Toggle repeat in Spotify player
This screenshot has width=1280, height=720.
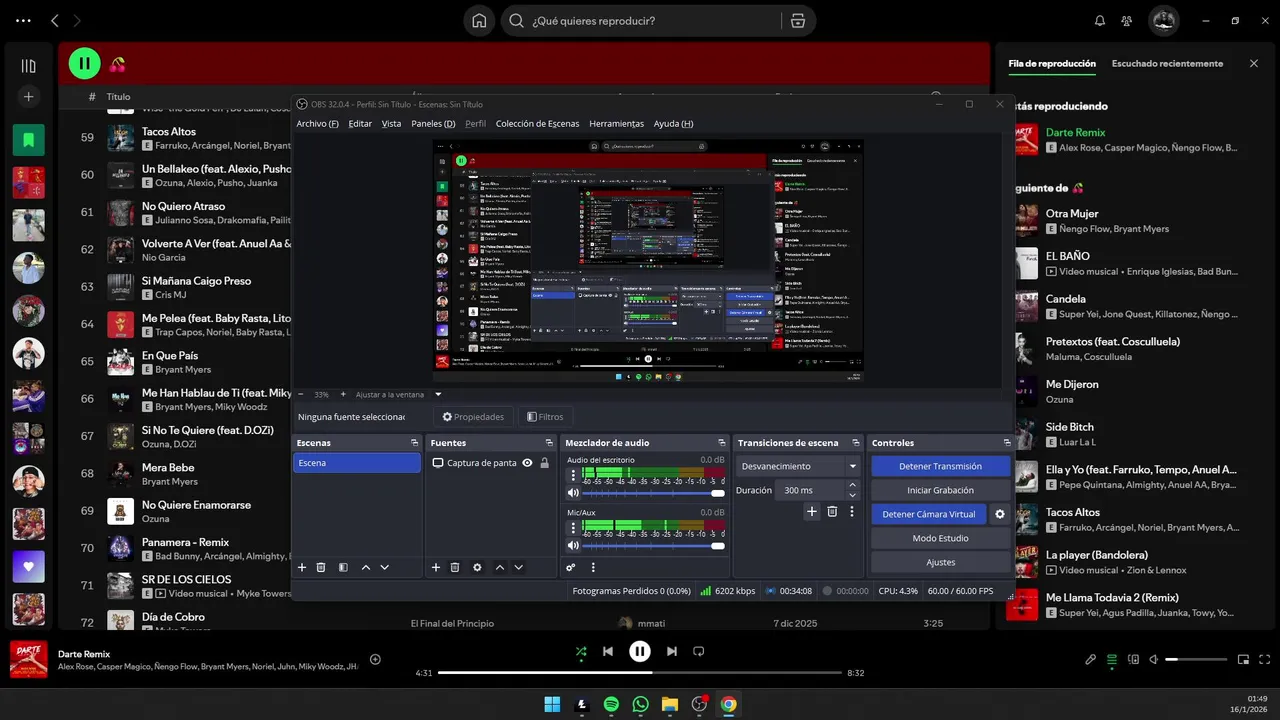coord(699,651)
